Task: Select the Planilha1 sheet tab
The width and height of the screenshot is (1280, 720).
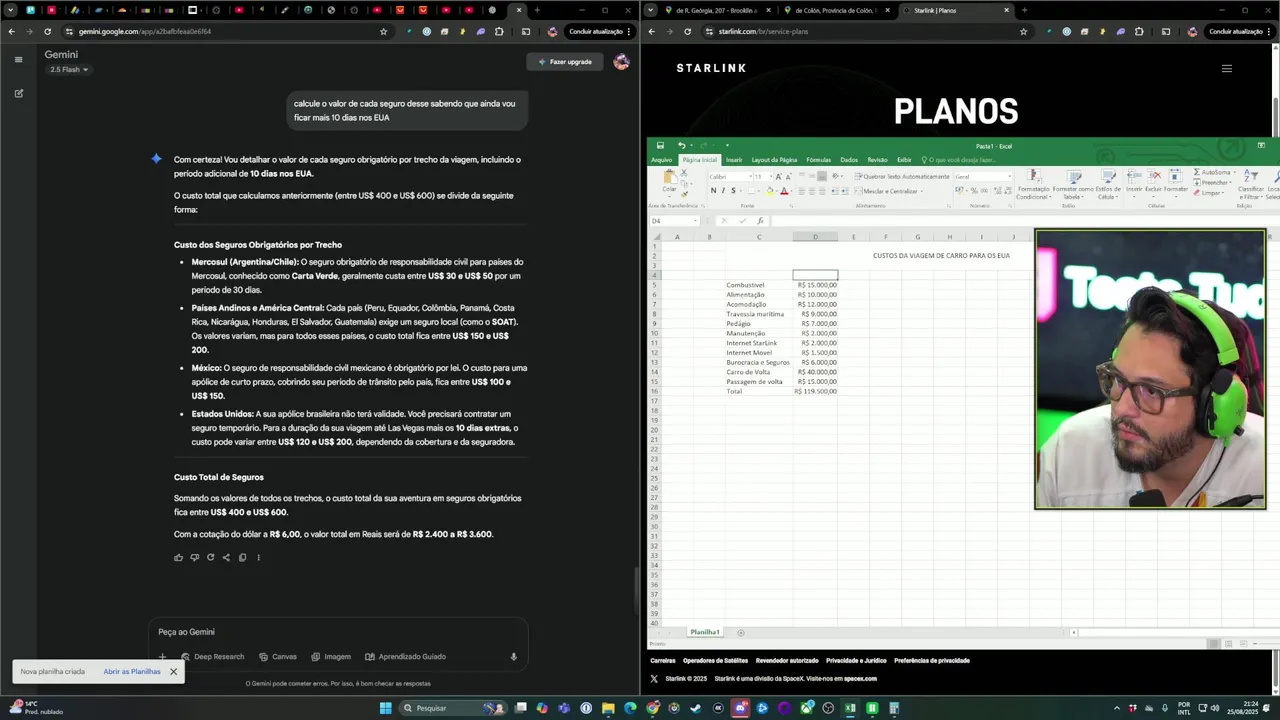Action: pyautogui.click(x=705, y=632)
